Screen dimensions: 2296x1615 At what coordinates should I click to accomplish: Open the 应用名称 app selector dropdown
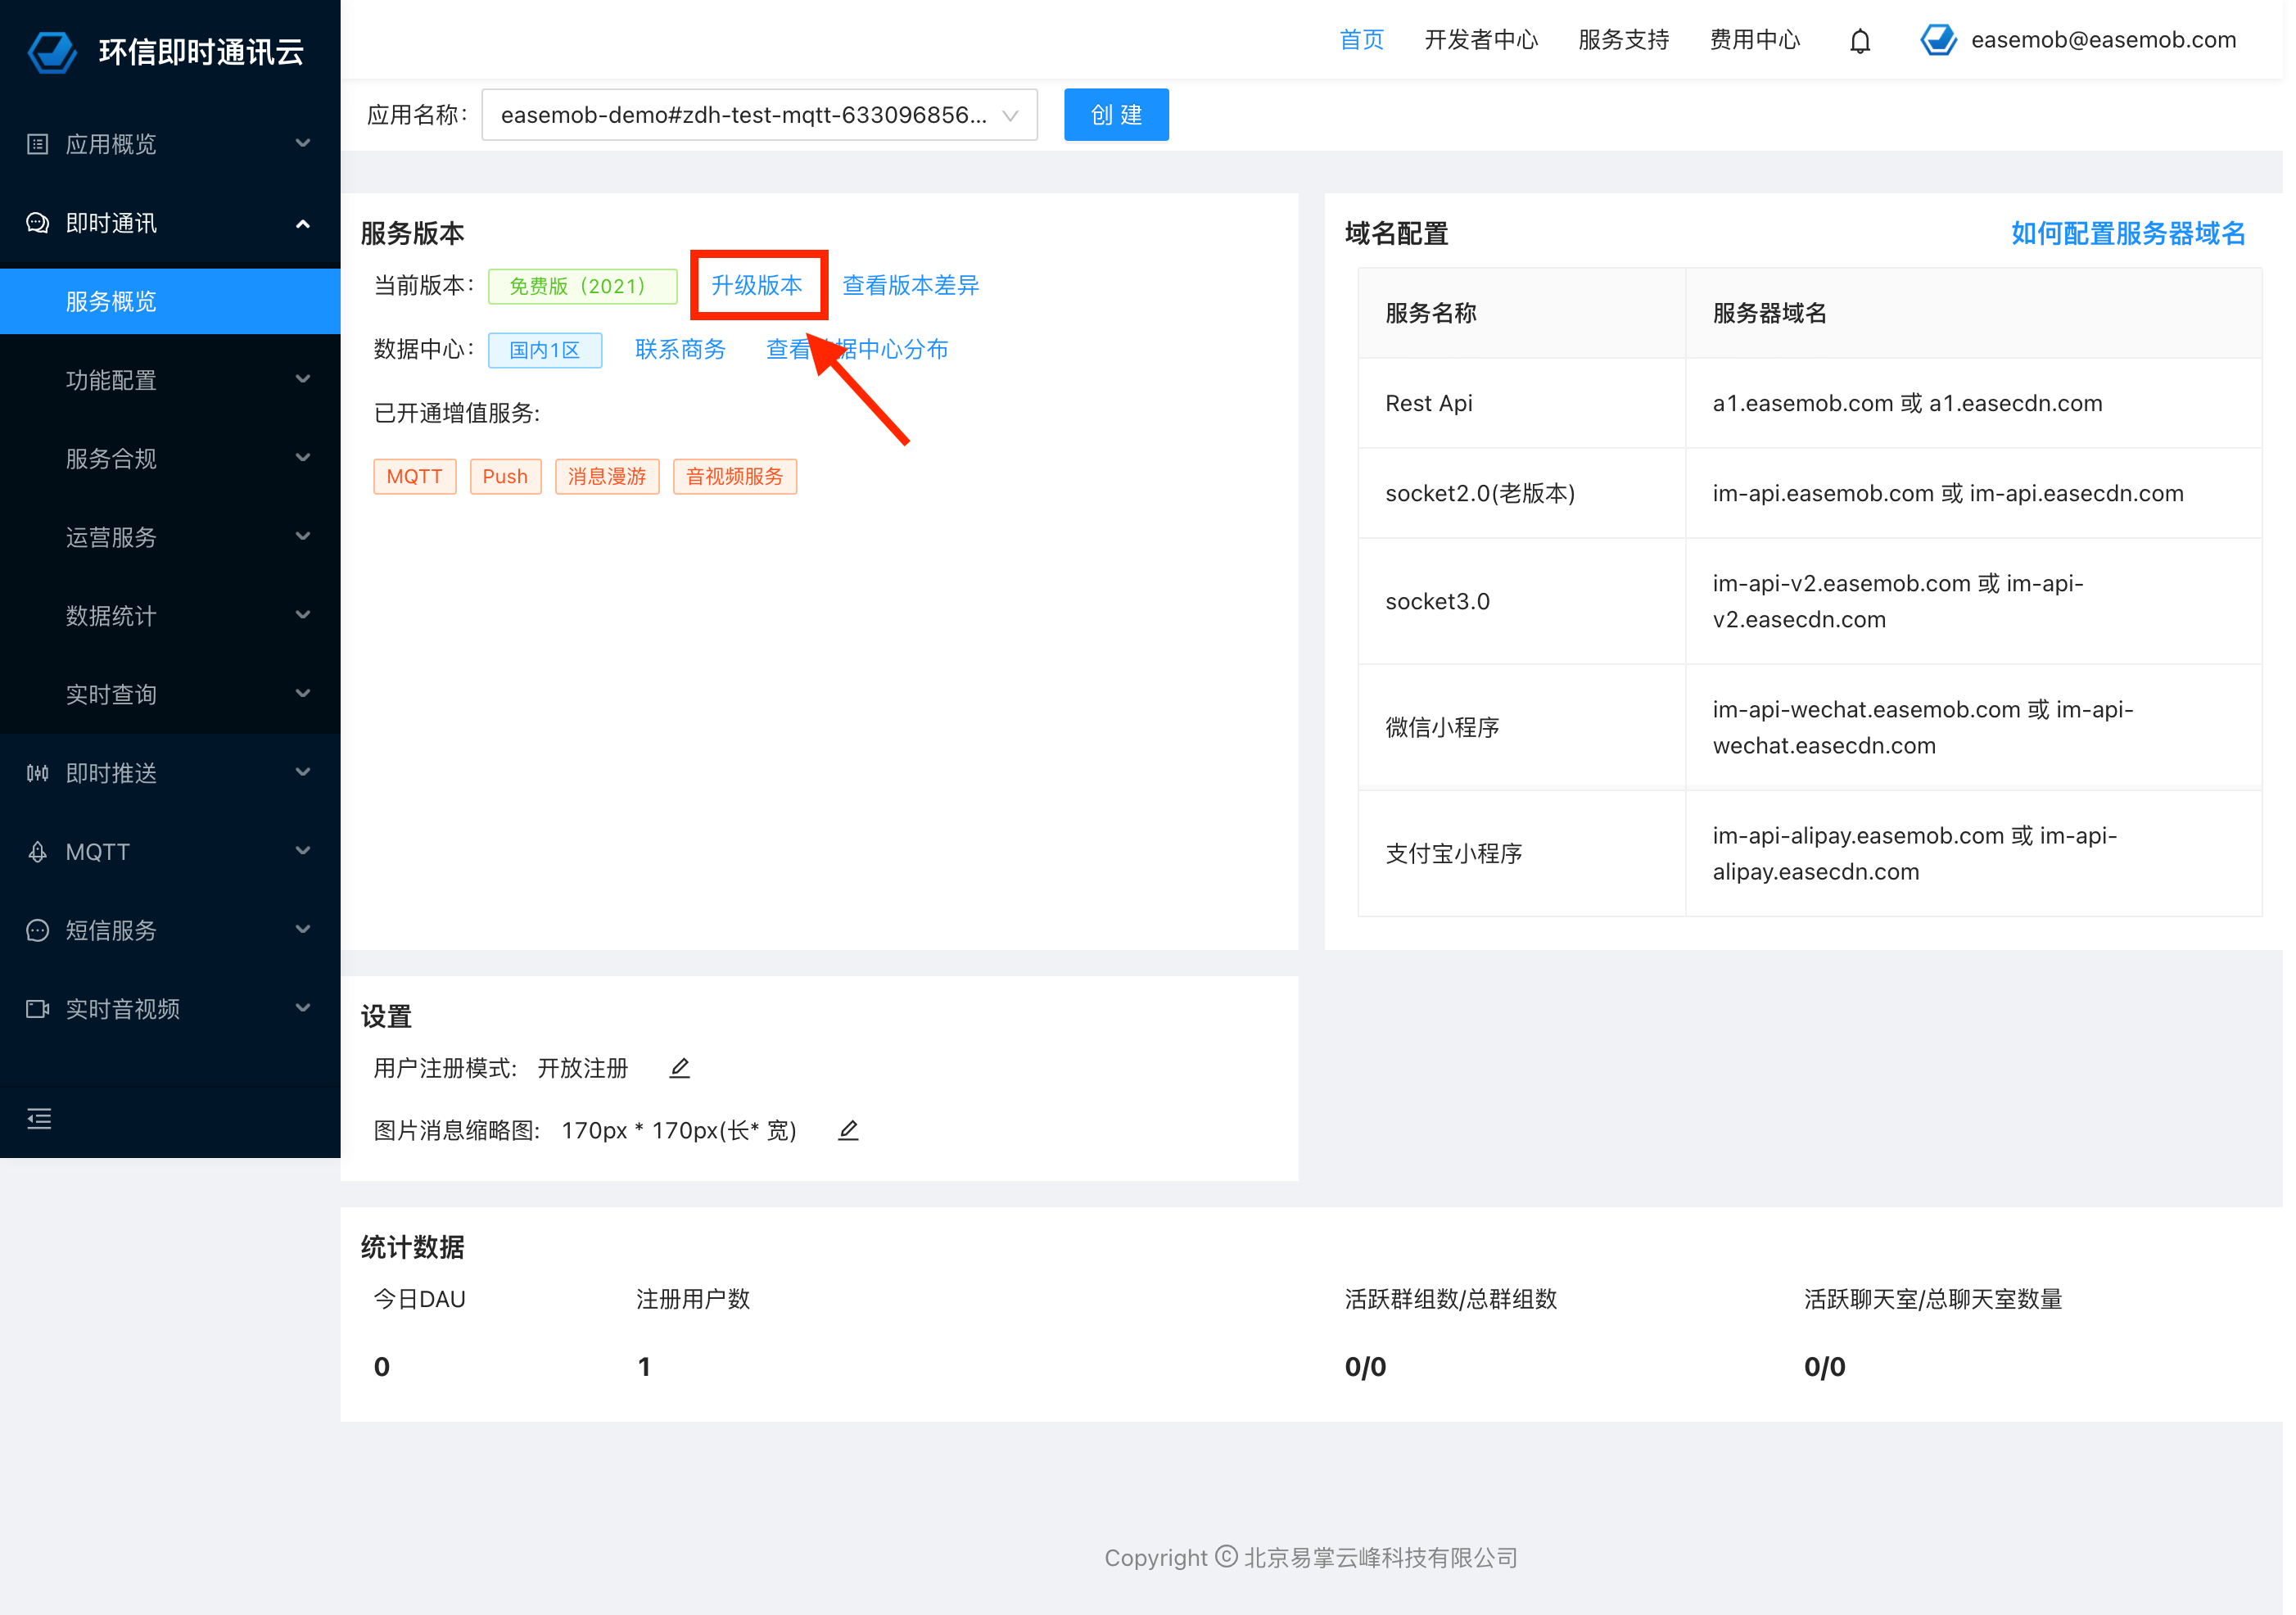pos(759,115)
